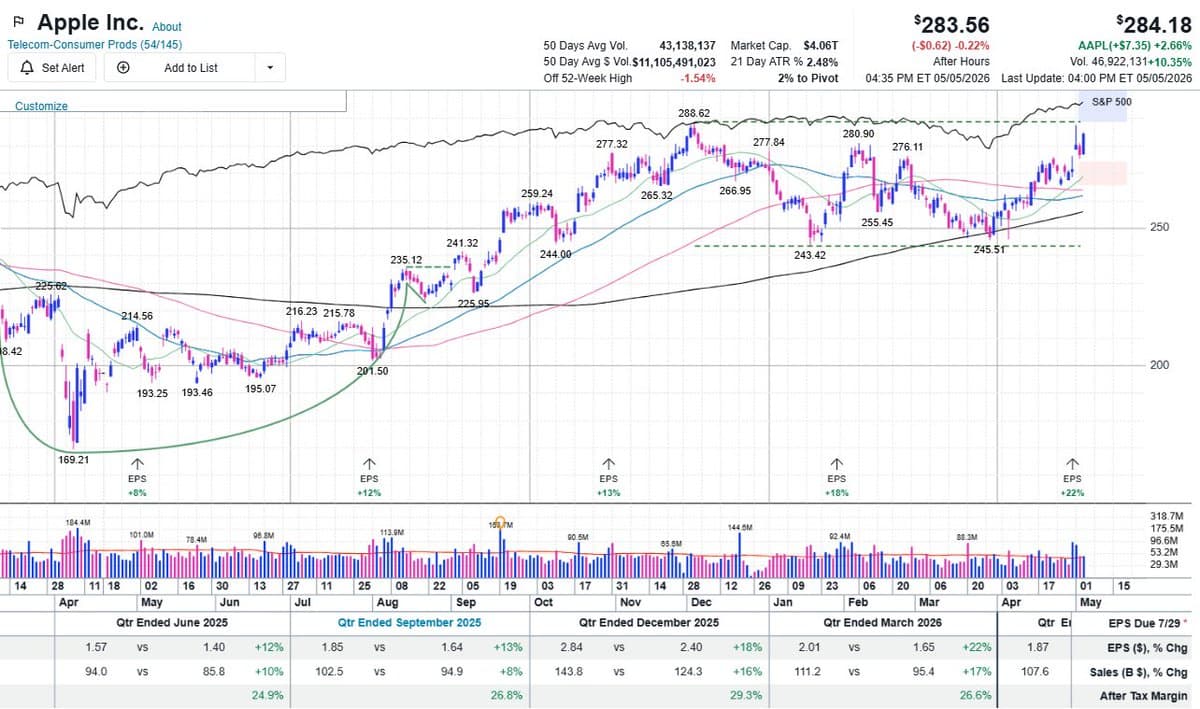The width and height of the screenshot is (1200, 709).
Task: Click the EPS +12% arrow marker
Action: click(369, 464)
